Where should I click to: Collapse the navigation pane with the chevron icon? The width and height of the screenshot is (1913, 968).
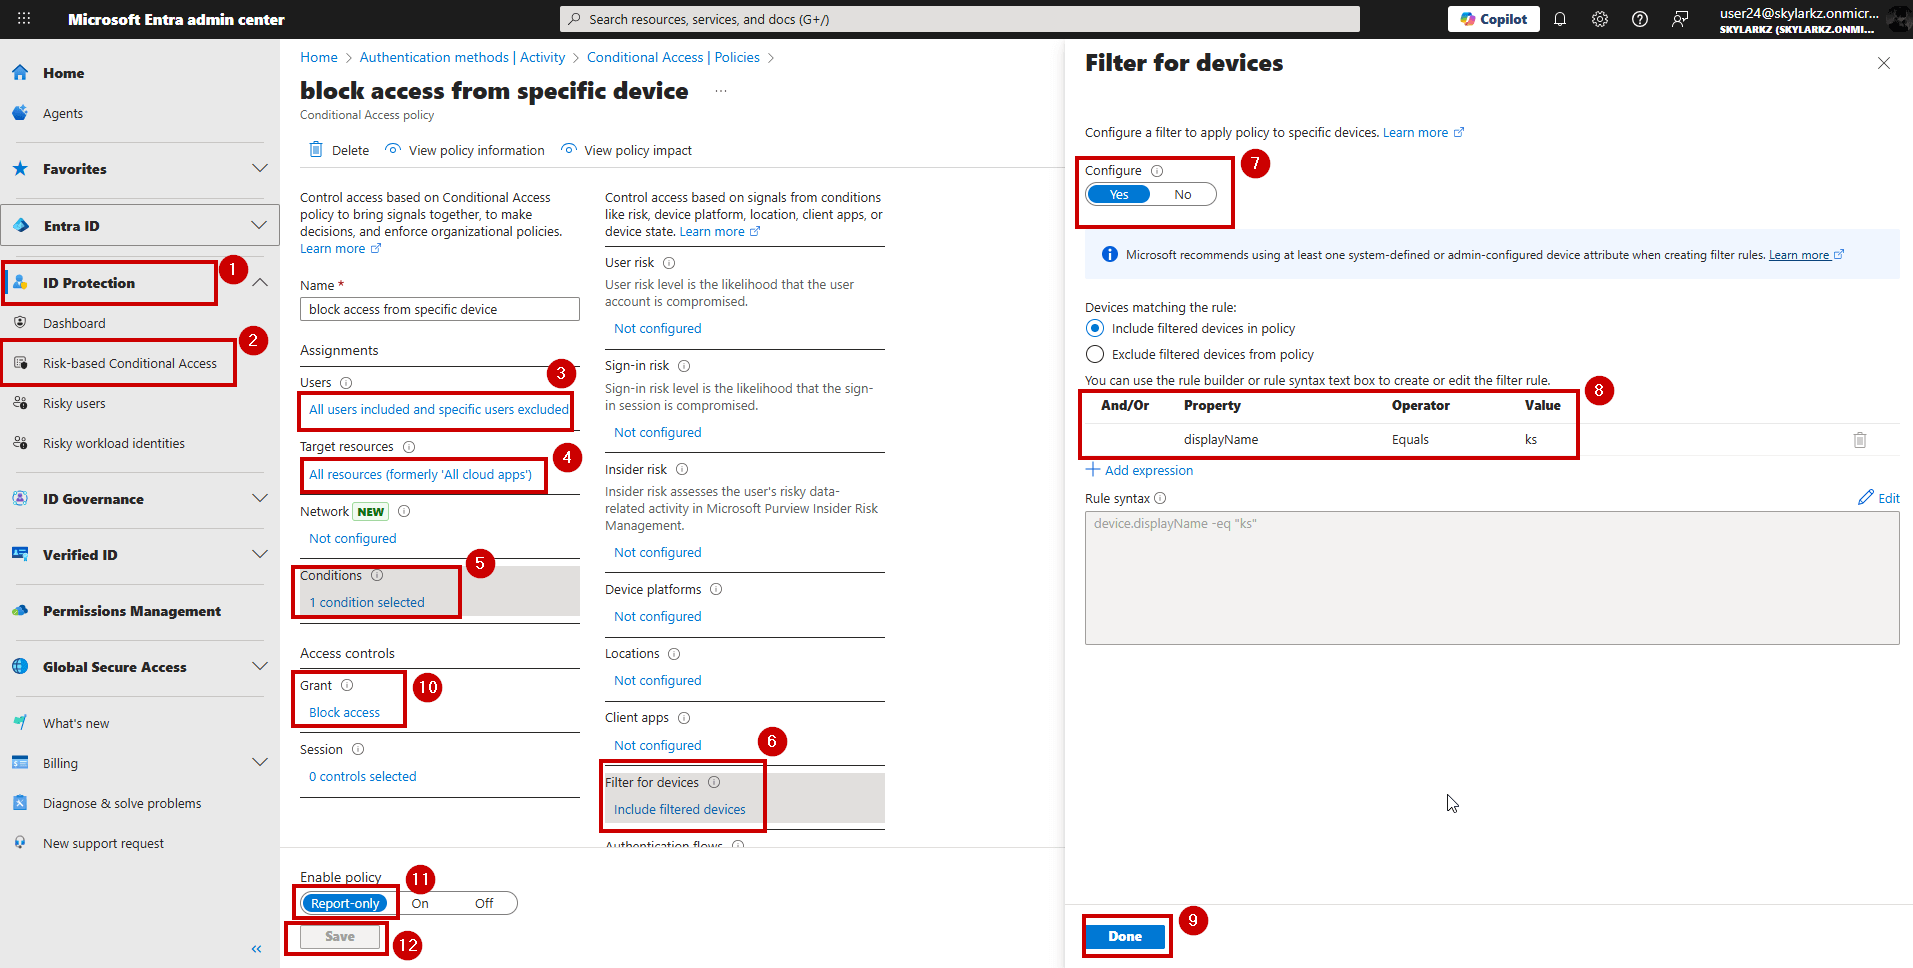pyautogui.click(x=256, y=948)
